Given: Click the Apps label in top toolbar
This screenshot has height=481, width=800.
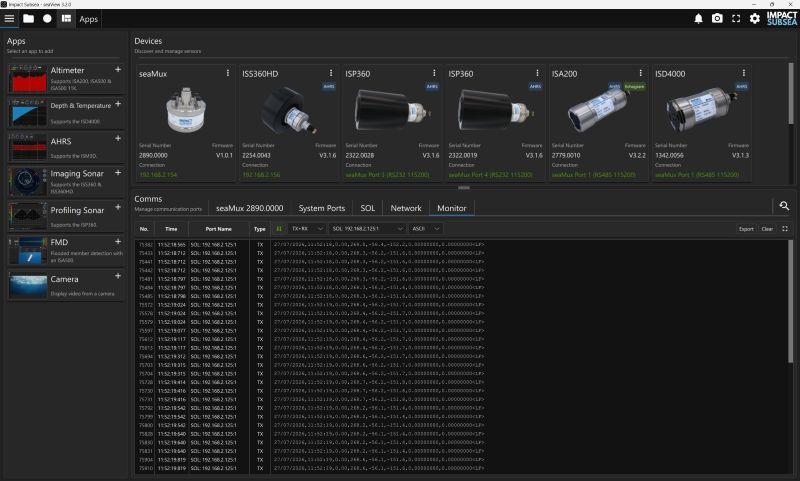Looking at the screenshot, I should [88, 19].
